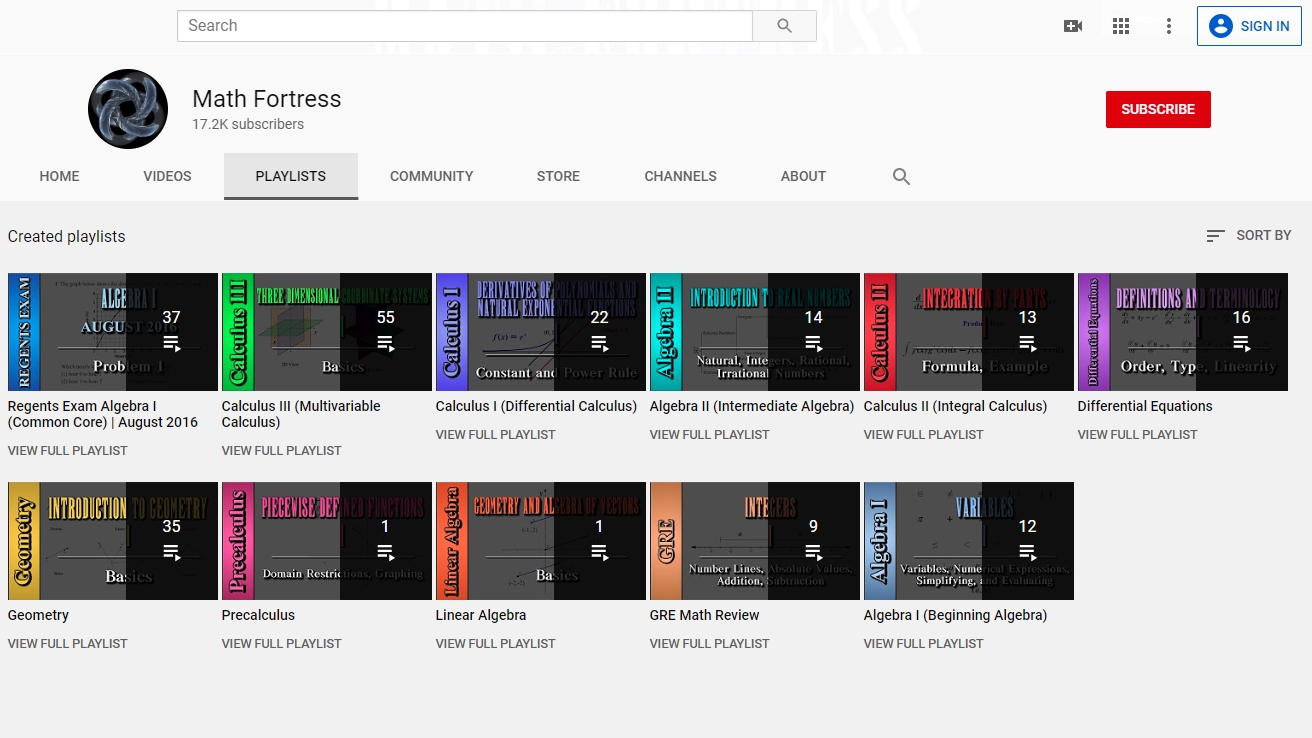Open the GRE Math Review playlist thumbnail
1312x738 pixels.
755,541
